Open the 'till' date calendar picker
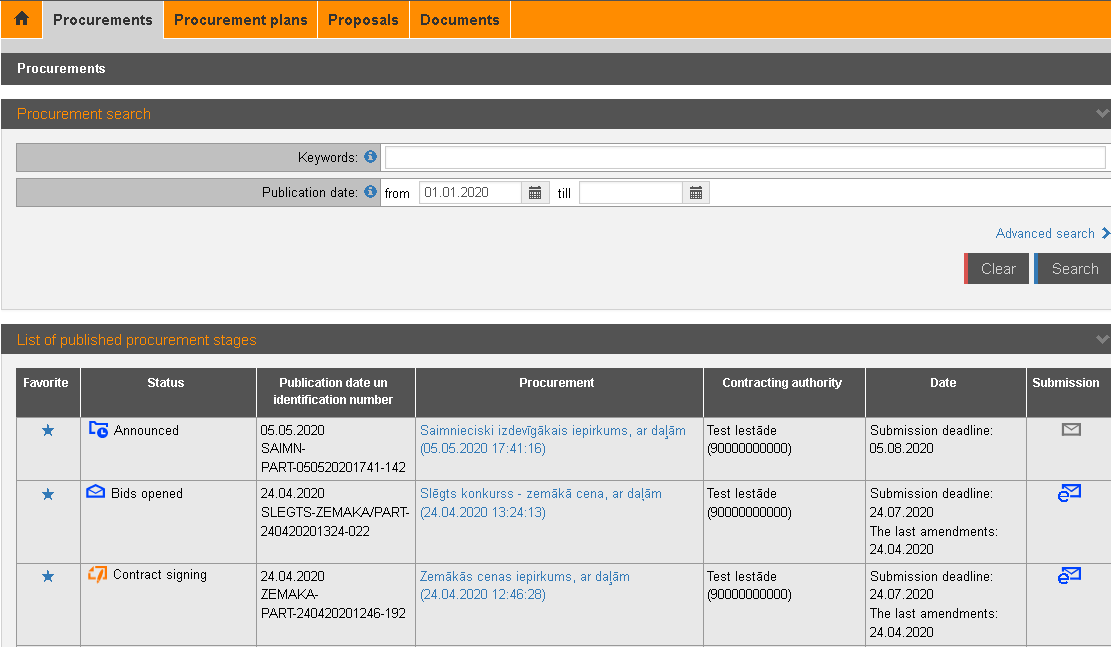This screenshot has height=647, width=1111. pos(696,193)
